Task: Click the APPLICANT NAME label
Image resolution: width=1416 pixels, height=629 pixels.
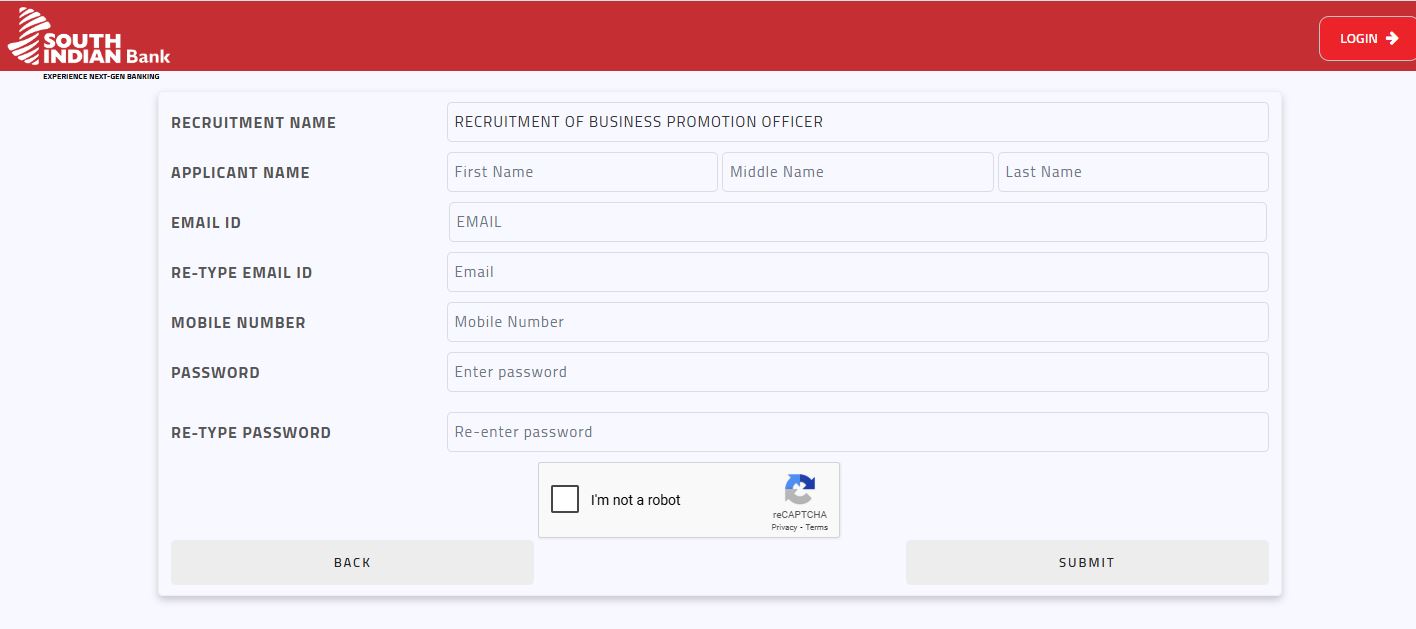Action: point(240,173)
